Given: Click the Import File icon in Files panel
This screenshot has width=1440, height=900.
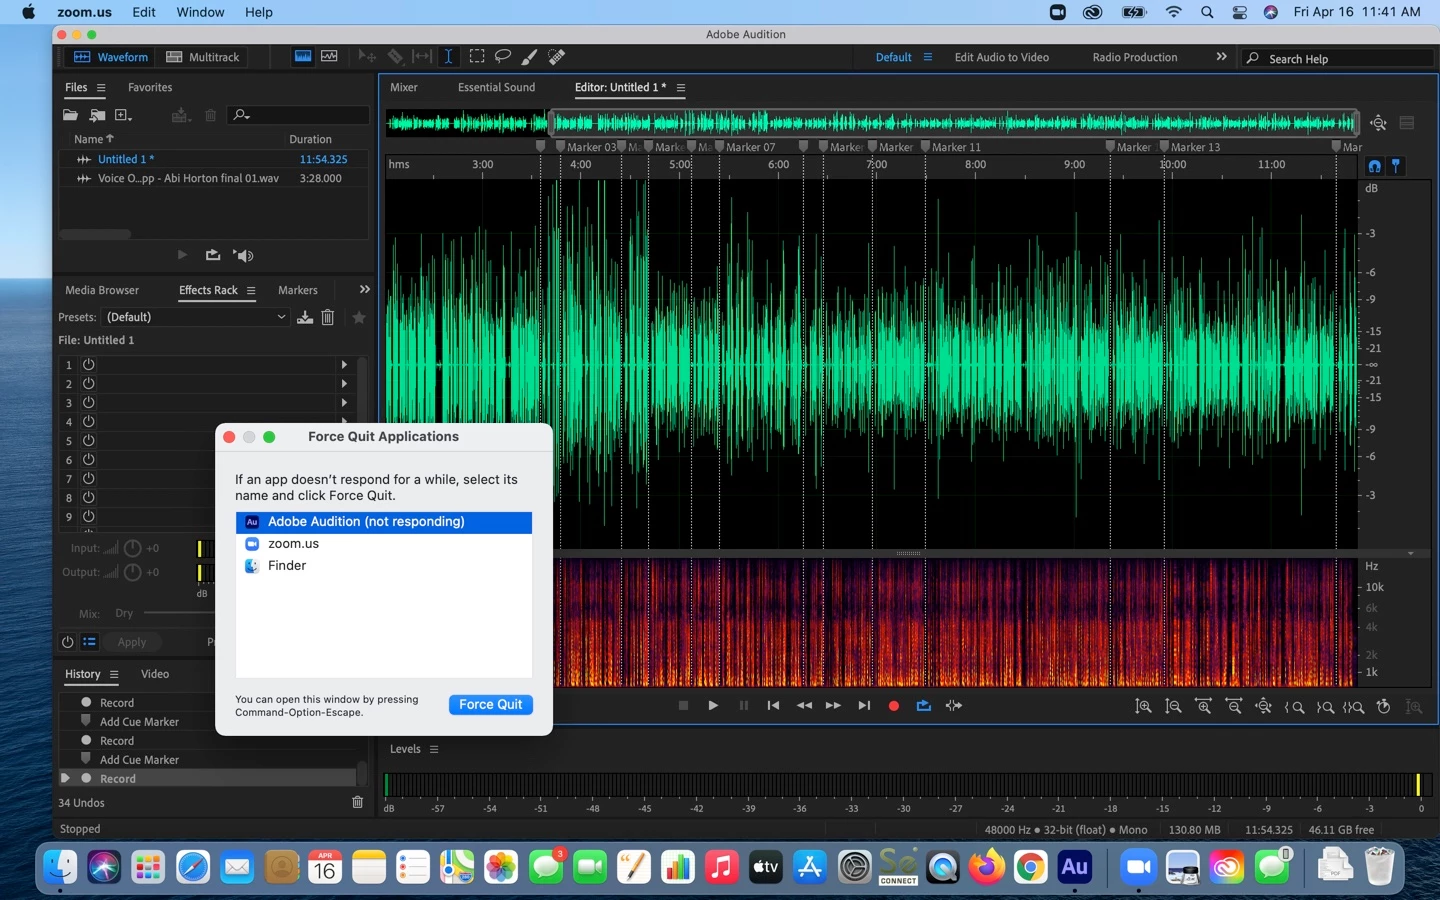Looking at the screenshot, I should pos(97,115).
